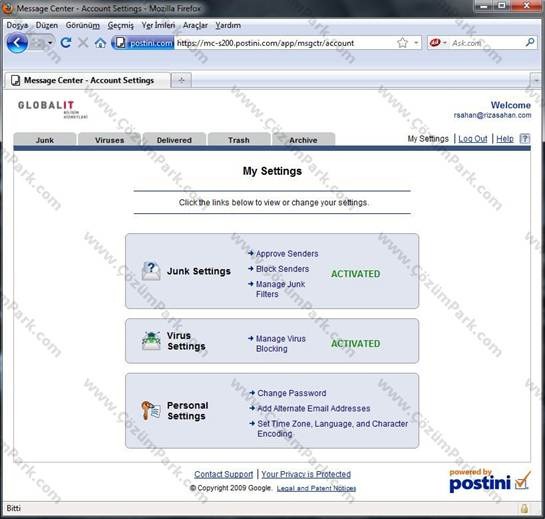Minimize the Firefox window
This screenshot has width=545, height=519.
(x=484, y=6)
